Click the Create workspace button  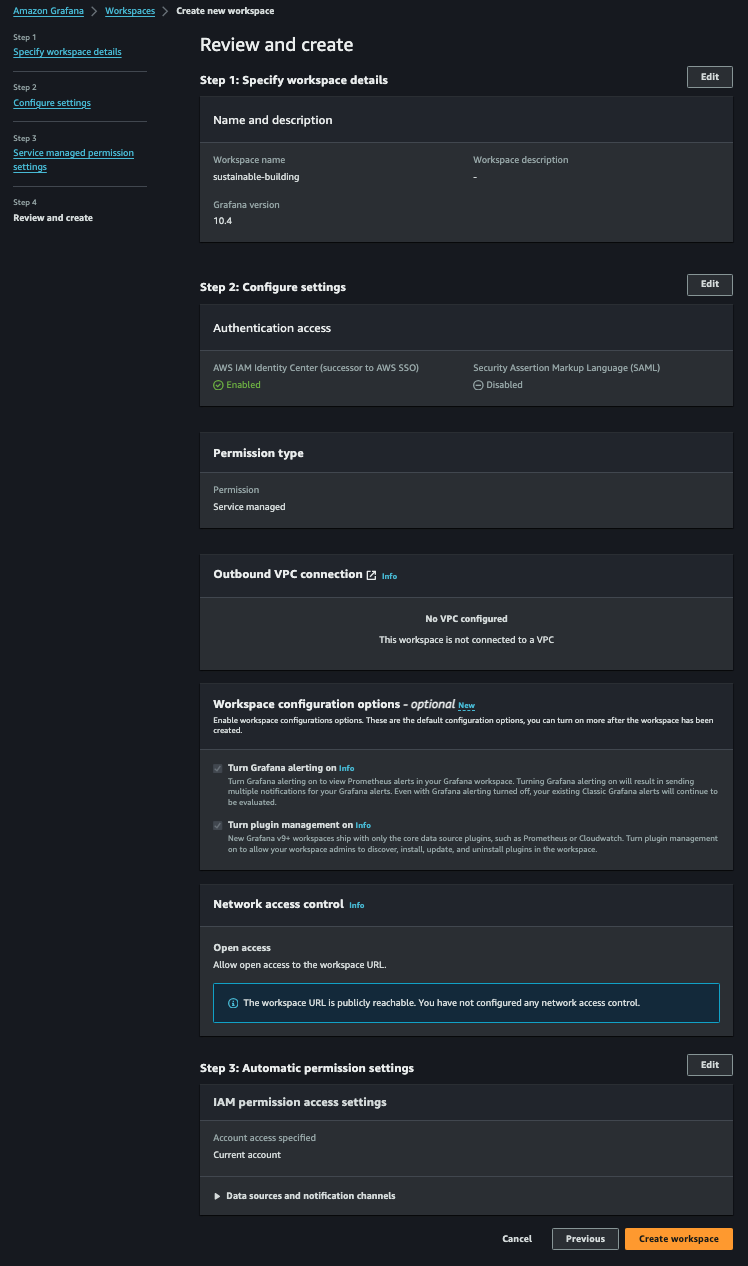tap(679, 1239)
